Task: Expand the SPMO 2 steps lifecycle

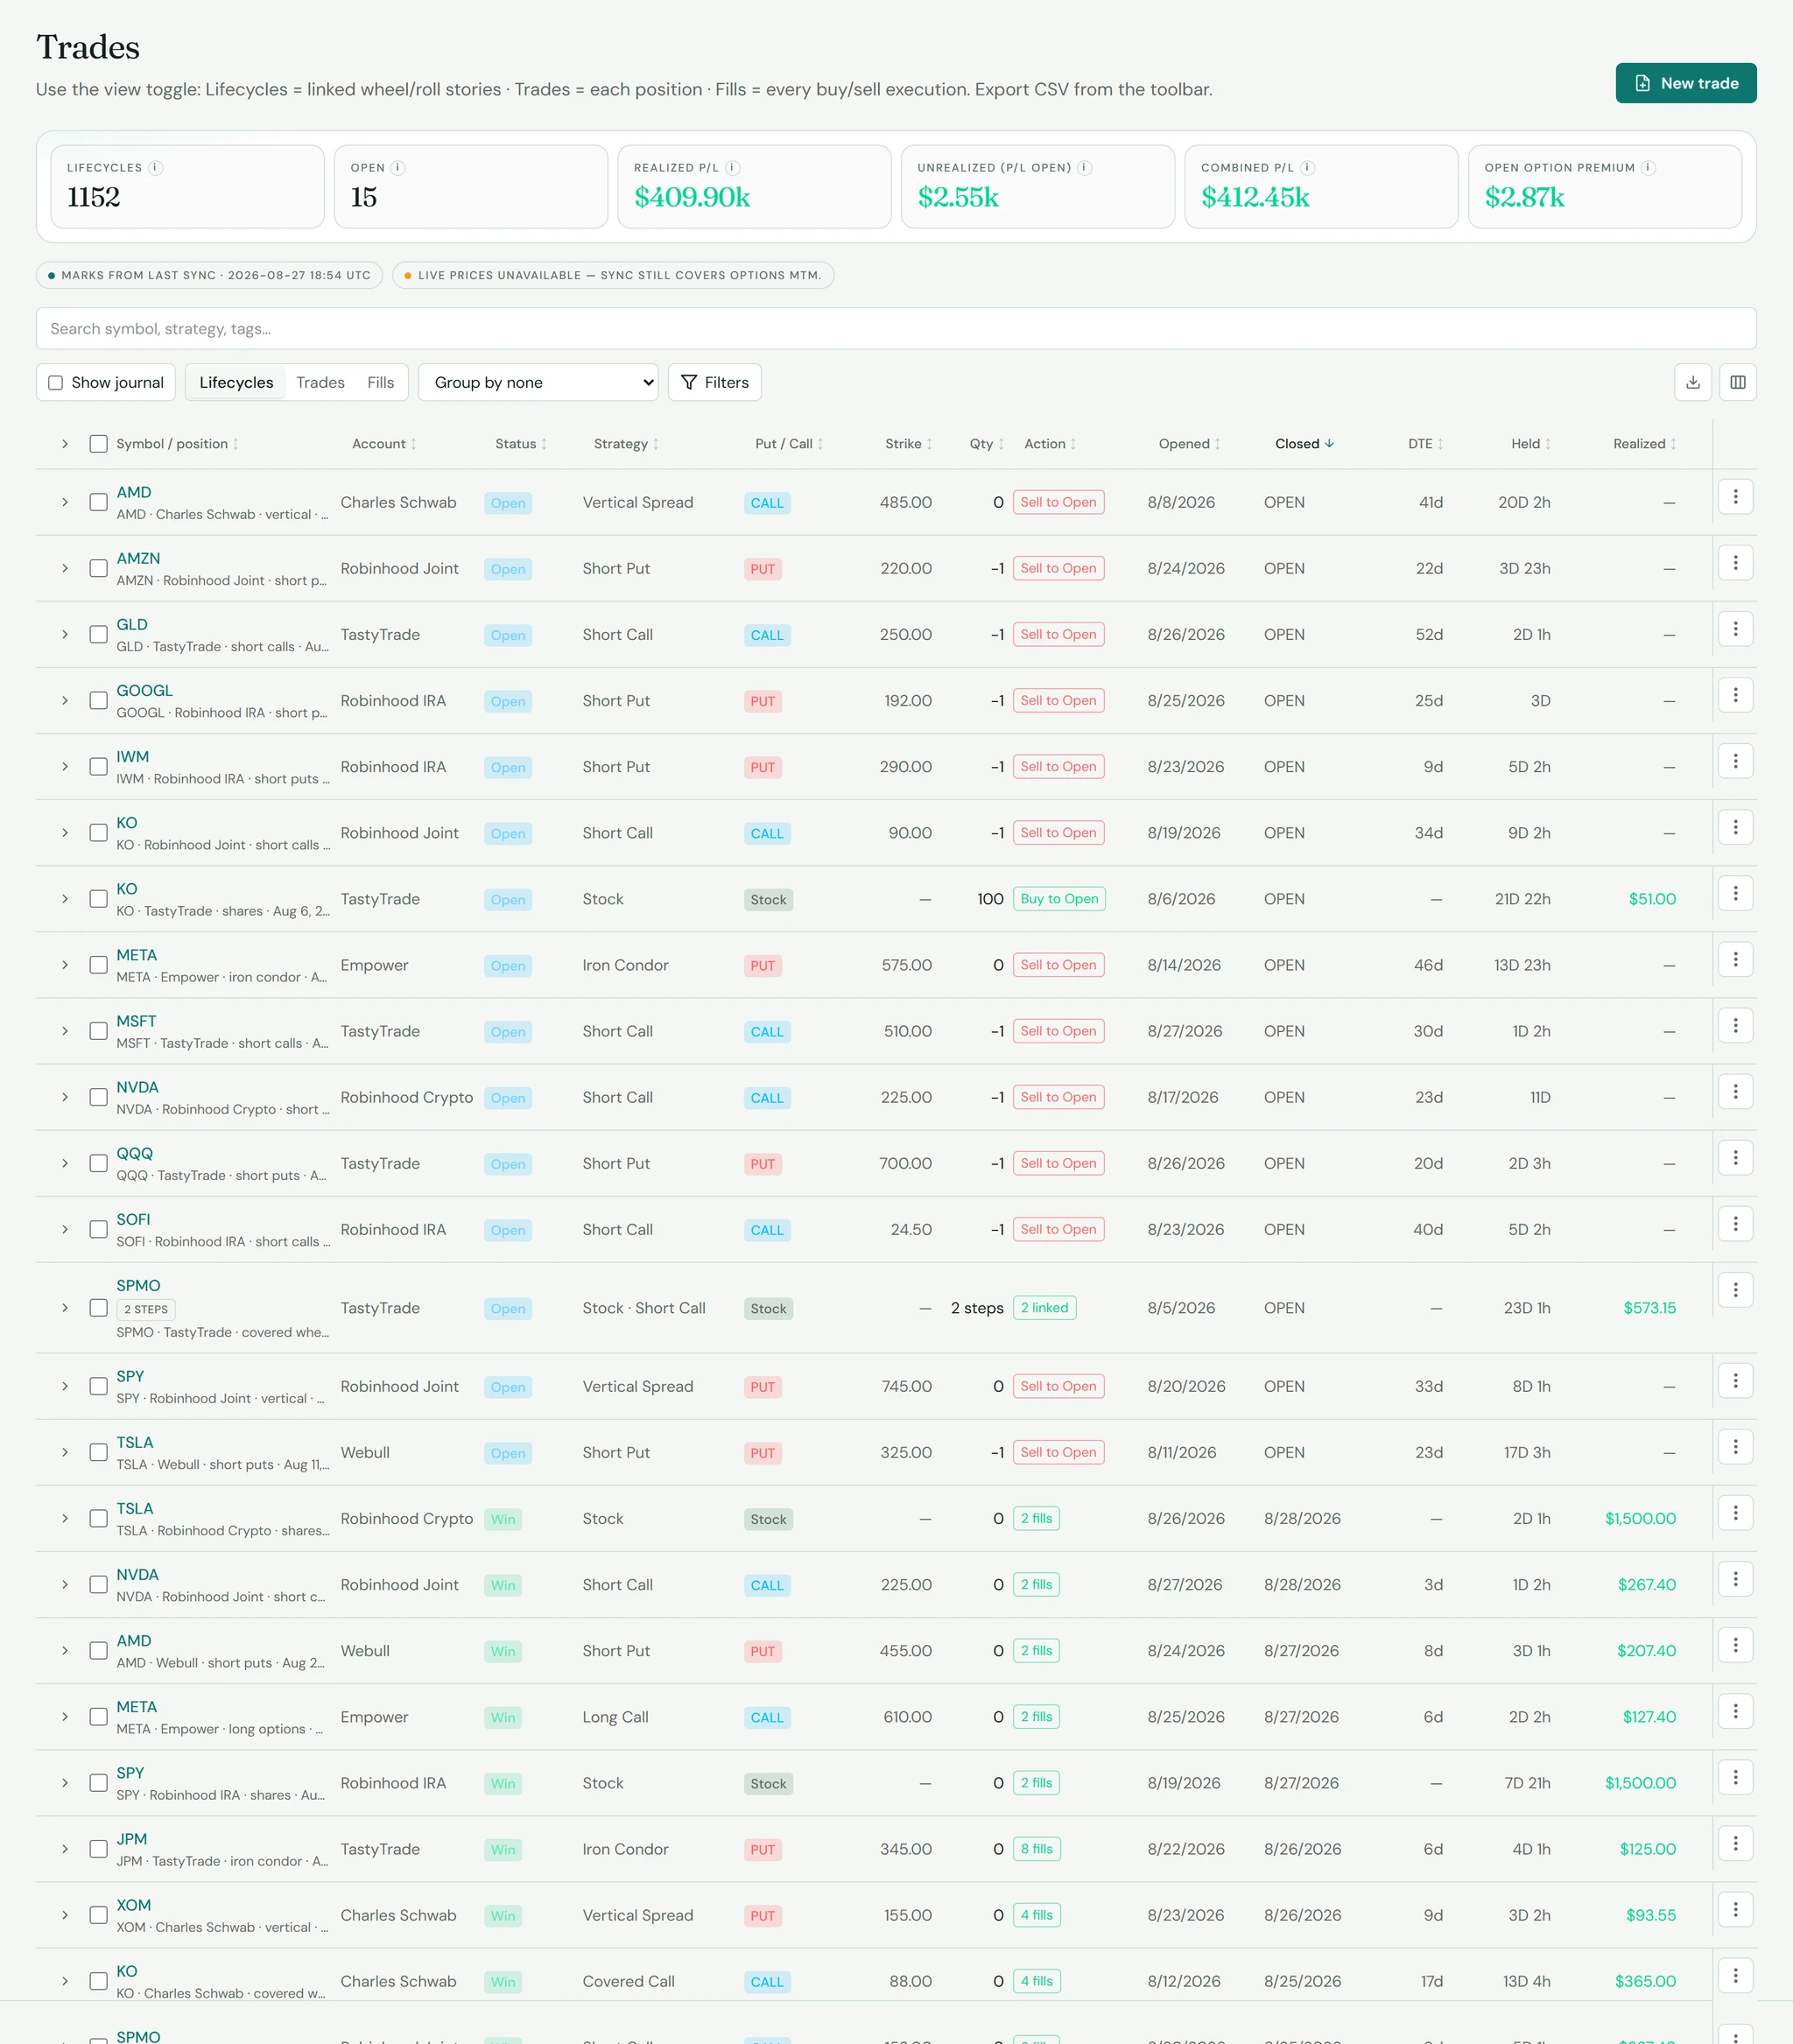Action: click(x=65, y=1308)
